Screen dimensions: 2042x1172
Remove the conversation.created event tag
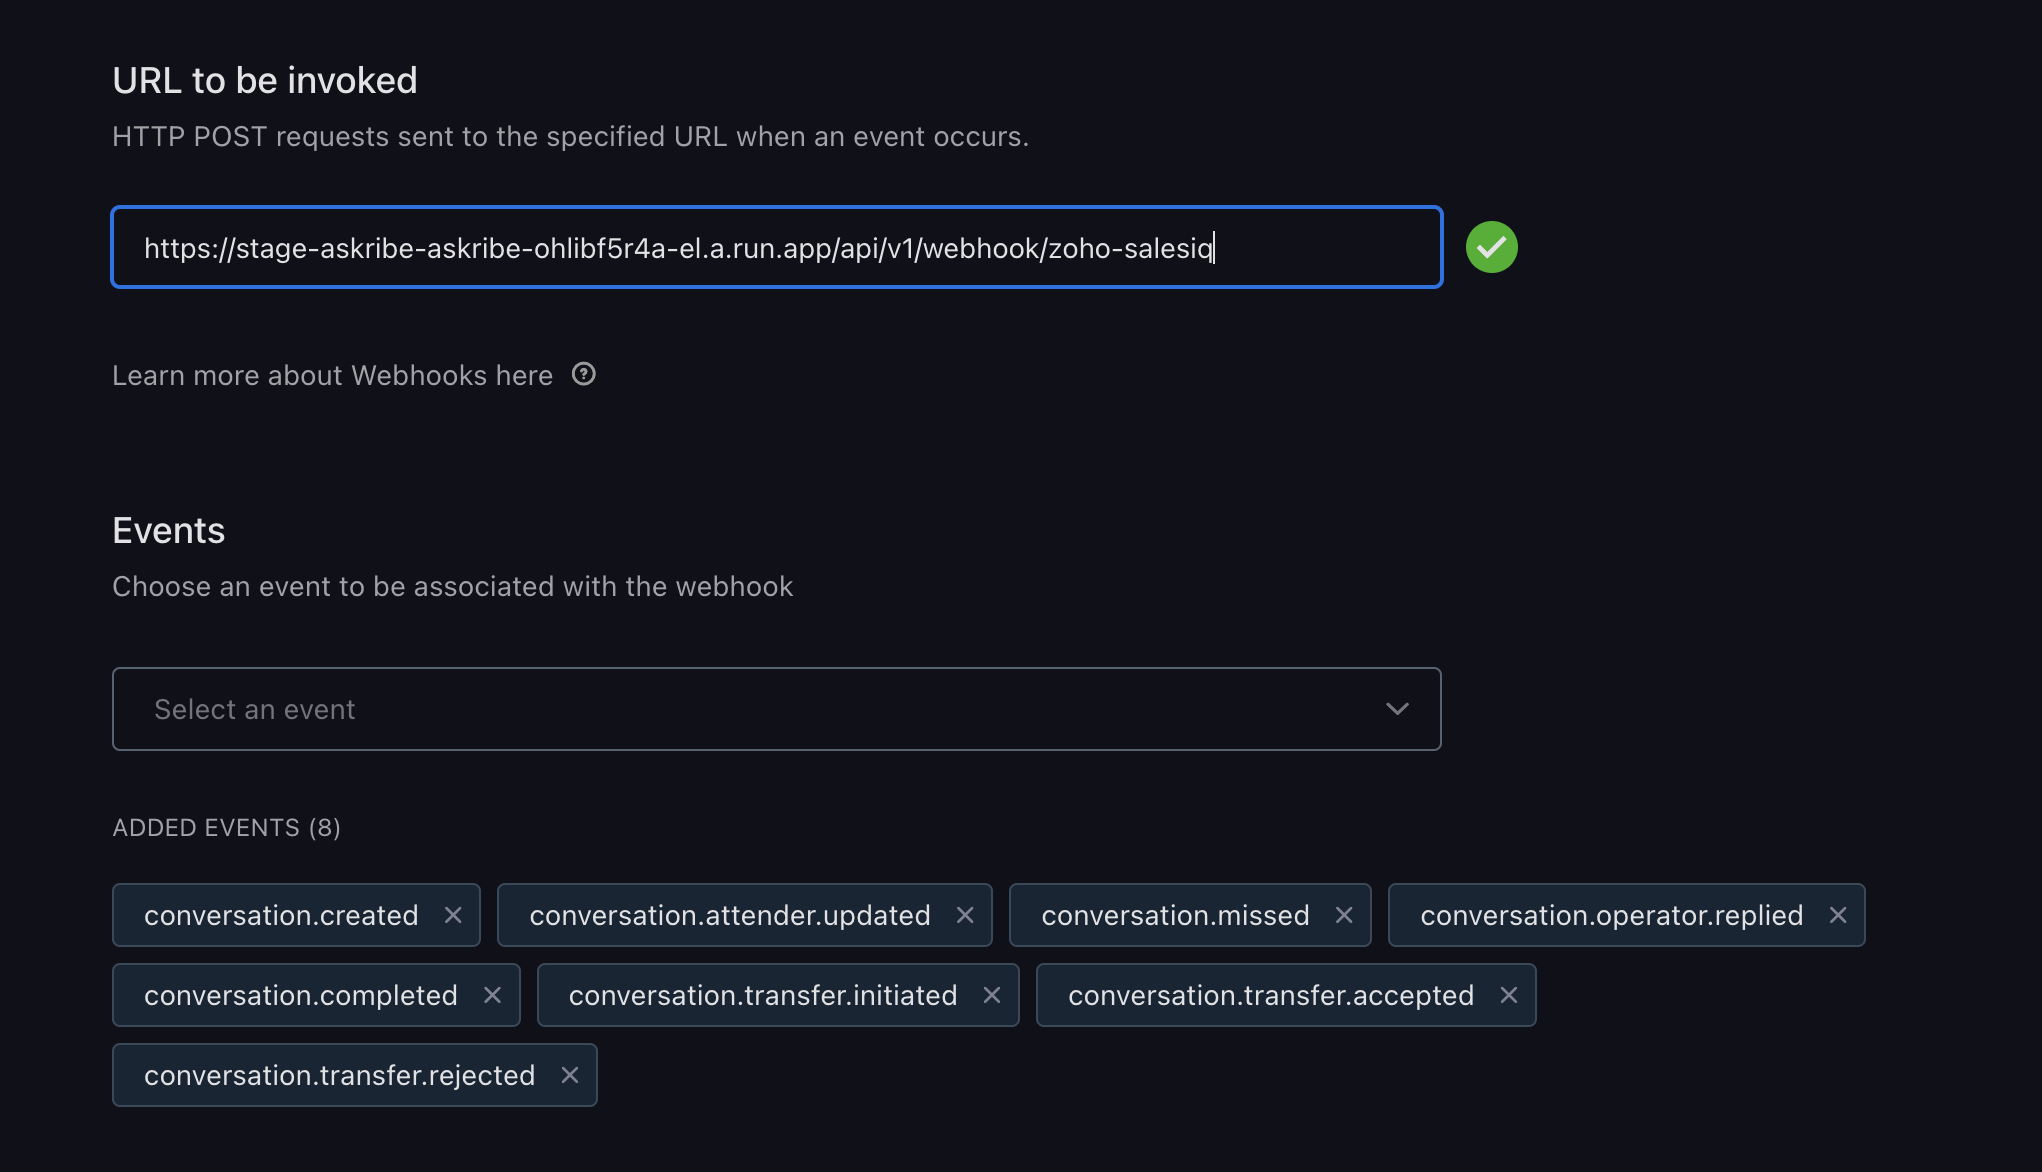coord(453,915)
